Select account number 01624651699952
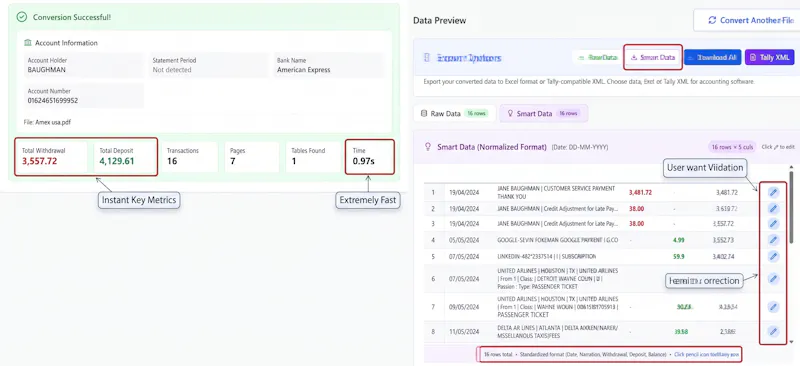Image resolution: width=800 pixels, height=366 pixels. coord(53,101)
